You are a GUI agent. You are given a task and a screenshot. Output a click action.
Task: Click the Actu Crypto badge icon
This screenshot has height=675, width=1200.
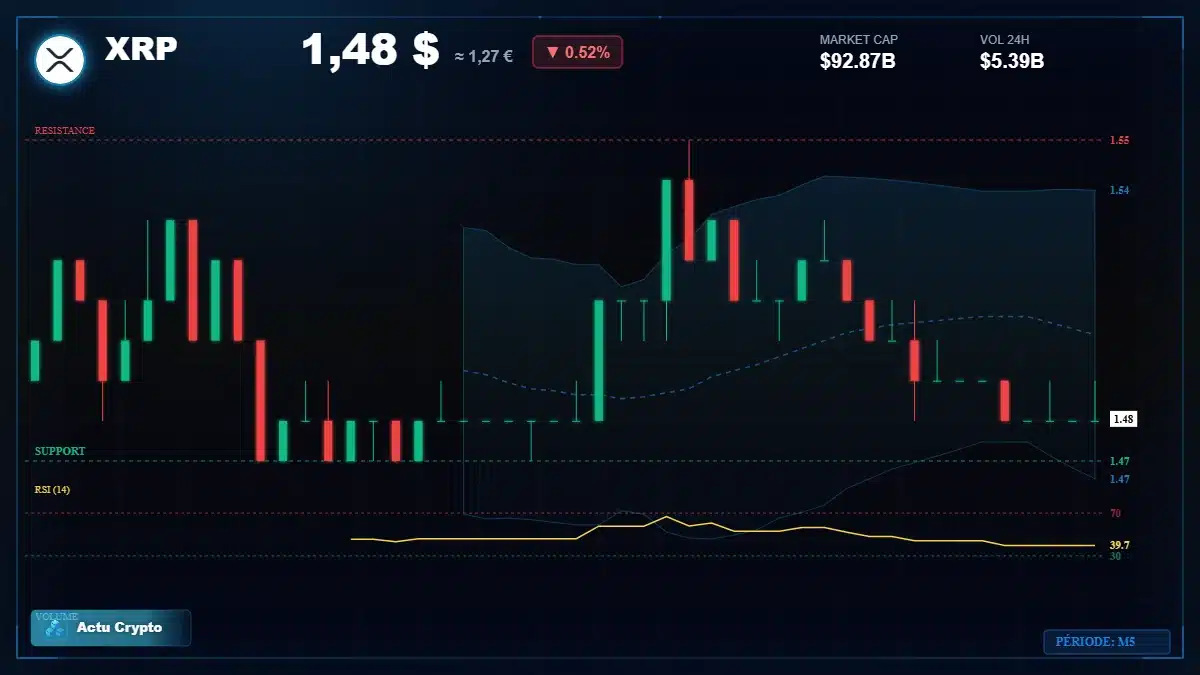point(56,628)
